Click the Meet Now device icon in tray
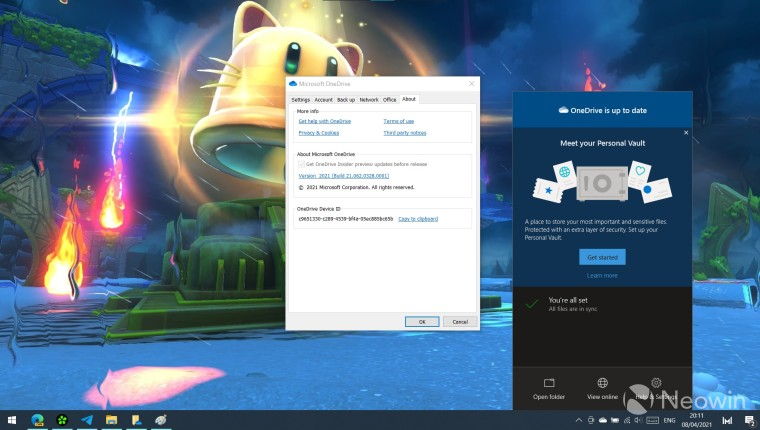 [x=591, y=420]
